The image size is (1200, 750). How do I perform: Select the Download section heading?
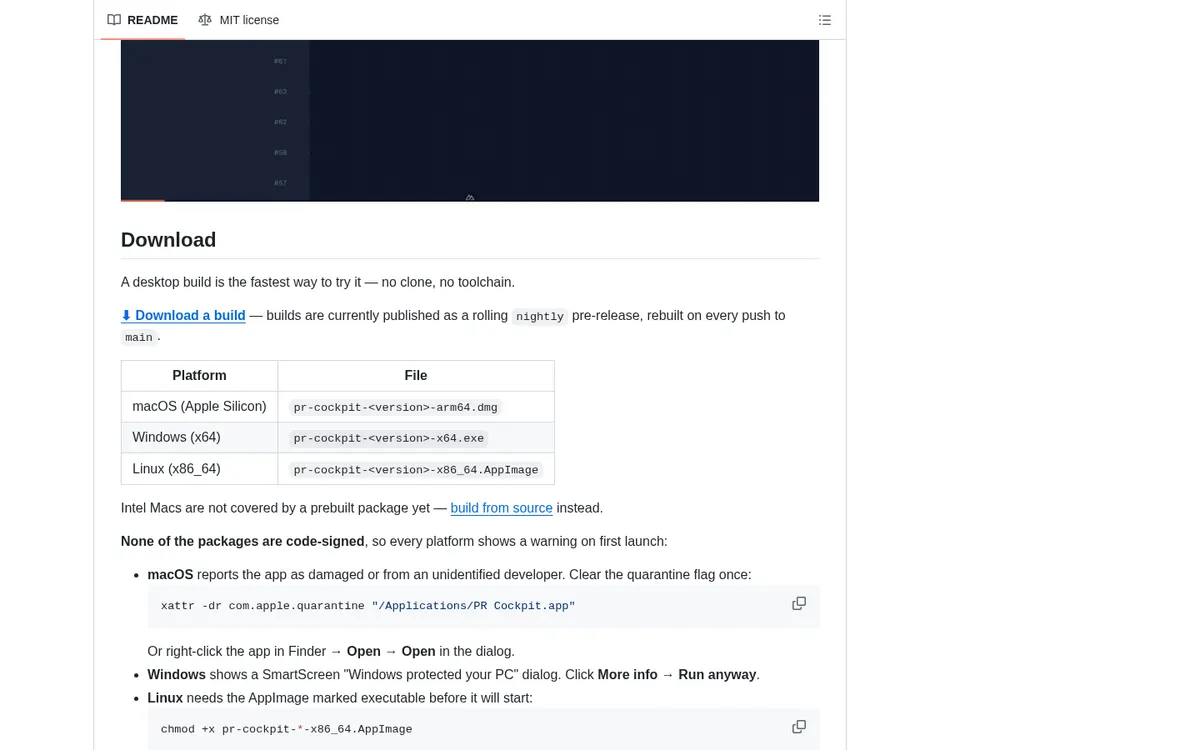click(168, 240)
